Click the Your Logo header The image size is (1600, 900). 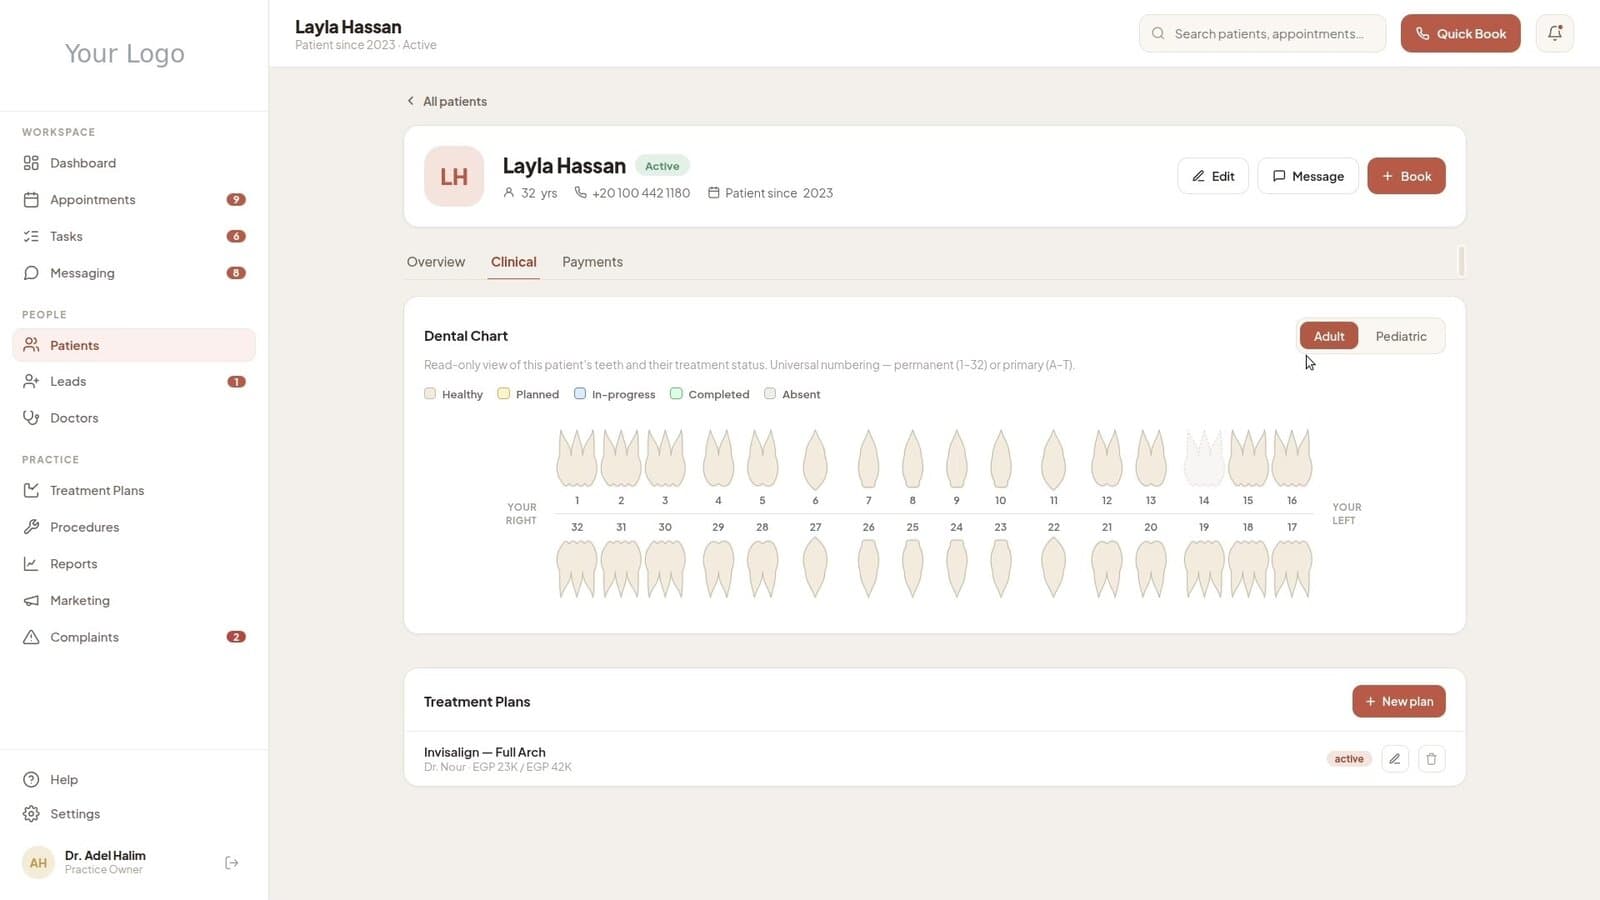click(x=125, y=53)
